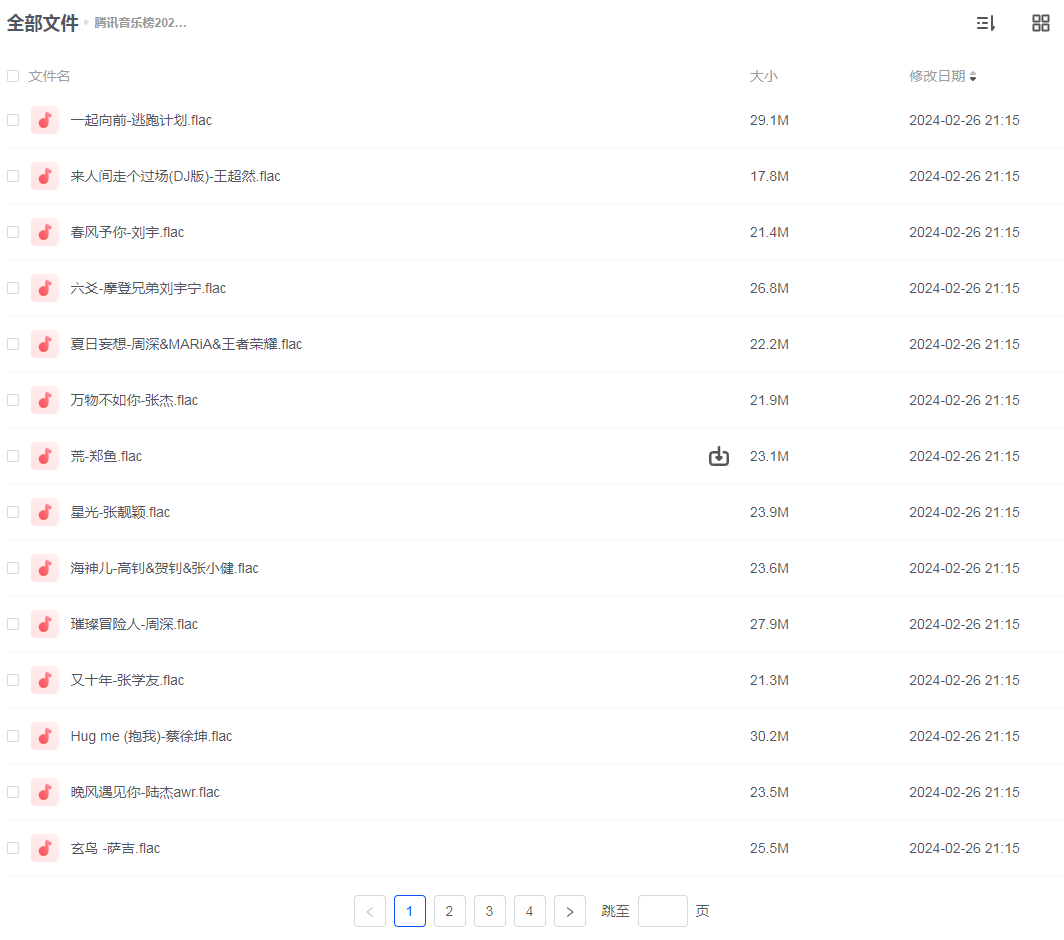Go to next page arrow
The height and width of the screenshot is (940, 1064).
click(569, 911)
